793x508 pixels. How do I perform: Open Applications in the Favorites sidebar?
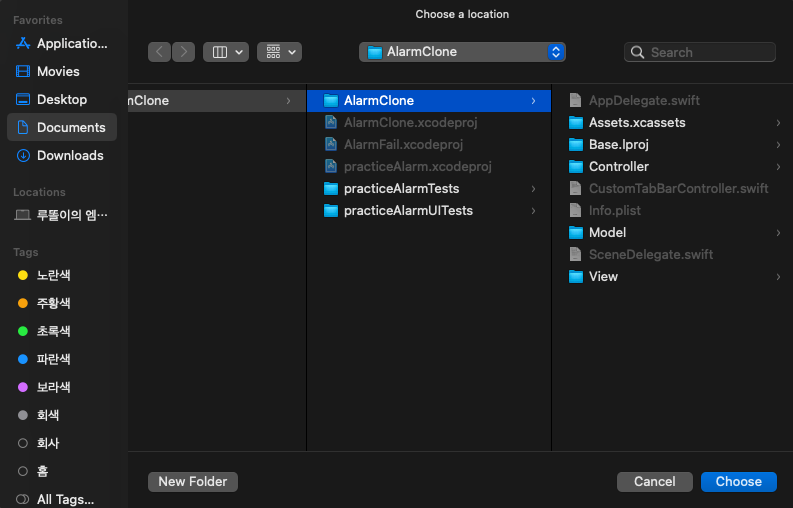pos(62,44)
